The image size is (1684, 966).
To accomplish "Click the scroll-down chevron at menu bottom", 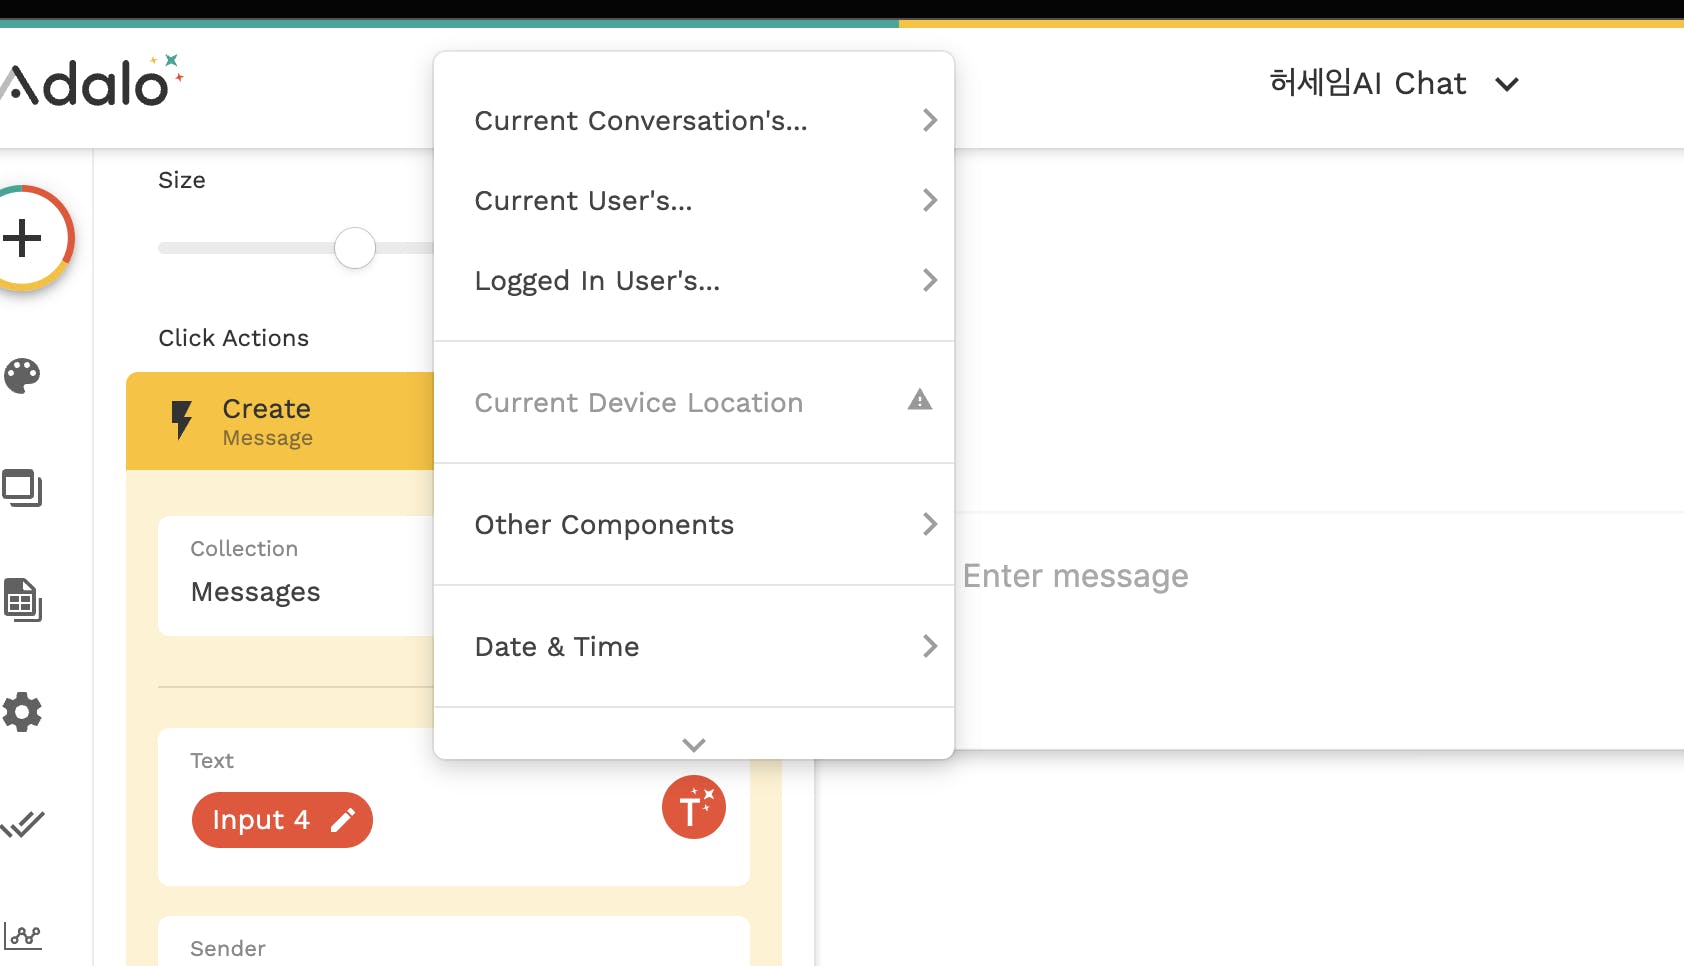I will pos(694,744).
